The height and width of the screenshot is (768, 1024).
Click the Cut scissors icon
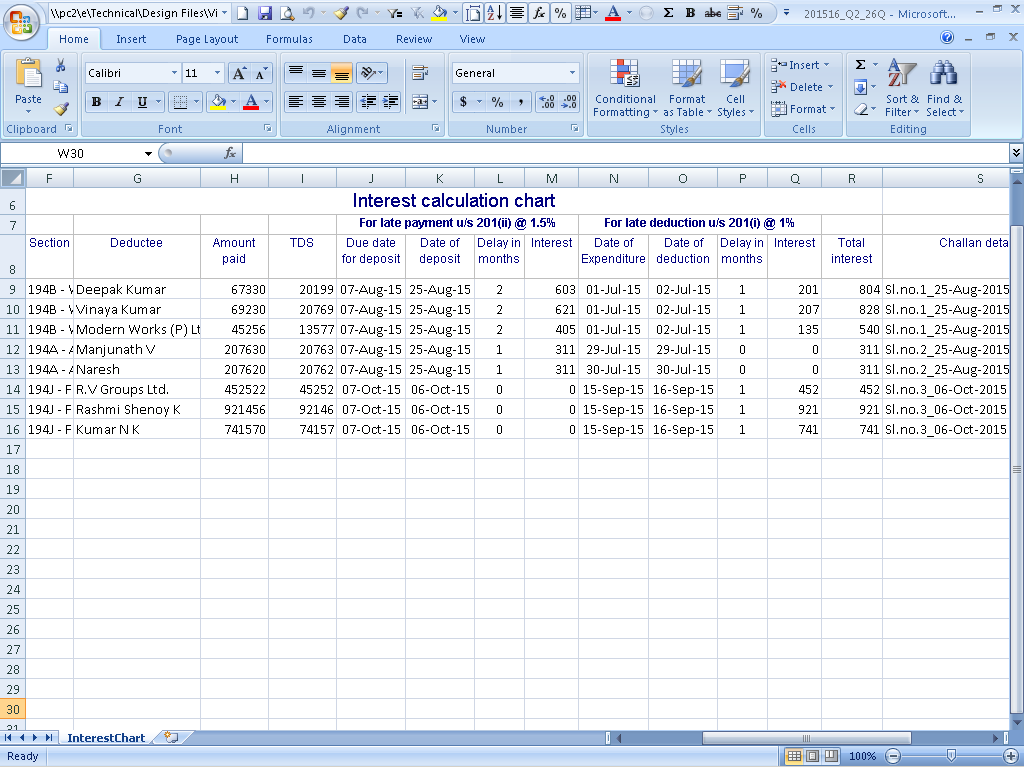[61, 66]
